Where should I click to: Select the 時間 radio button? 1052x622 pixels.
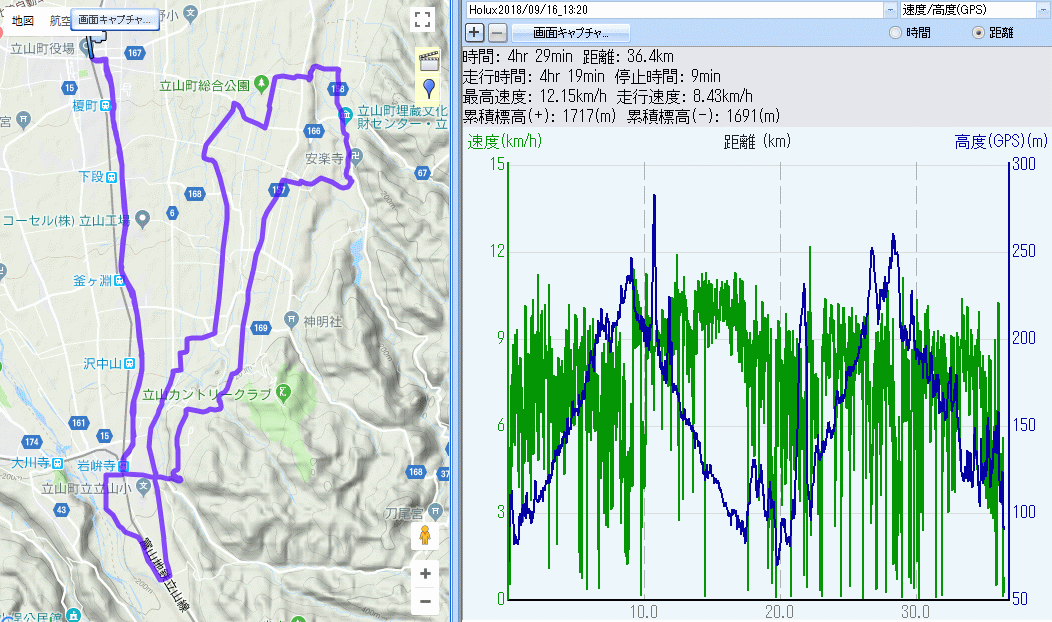click(895, 33)
